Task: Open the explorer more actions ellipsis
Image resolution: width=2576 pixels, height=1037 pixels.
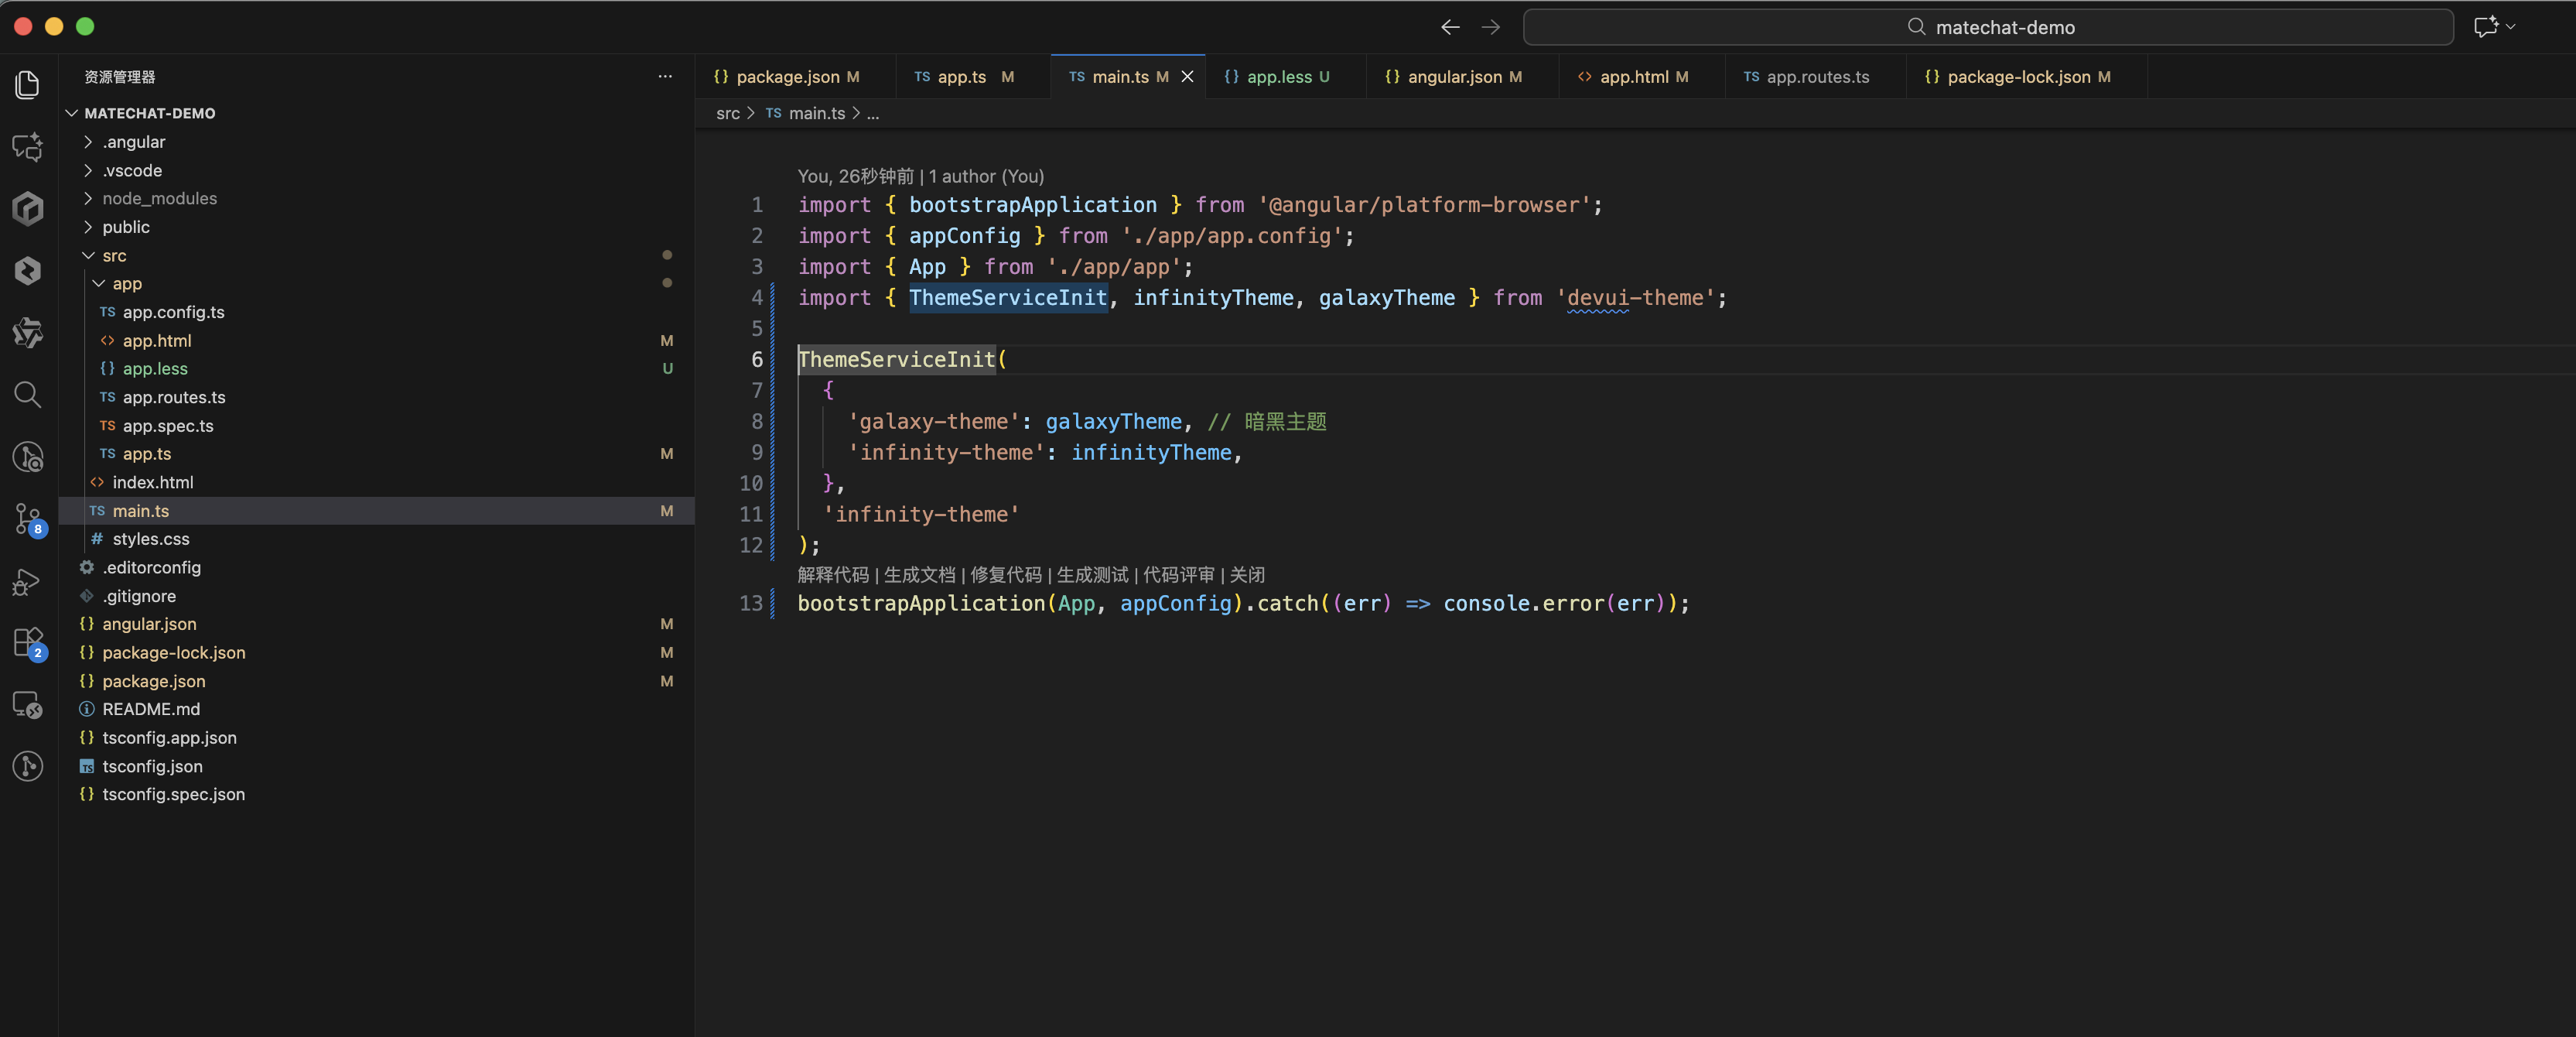Action: coord(665,77)
